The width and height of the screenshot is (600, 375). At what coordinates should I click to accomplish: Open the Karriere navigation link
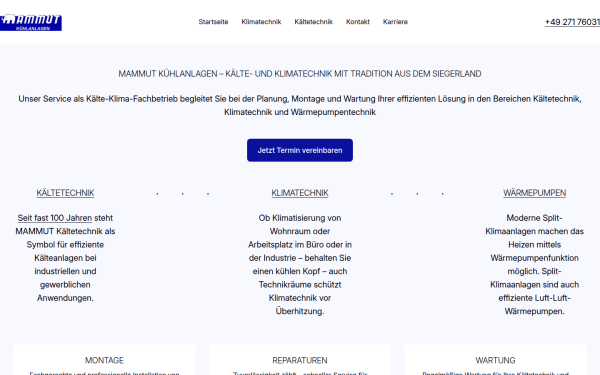pos(395,22)
